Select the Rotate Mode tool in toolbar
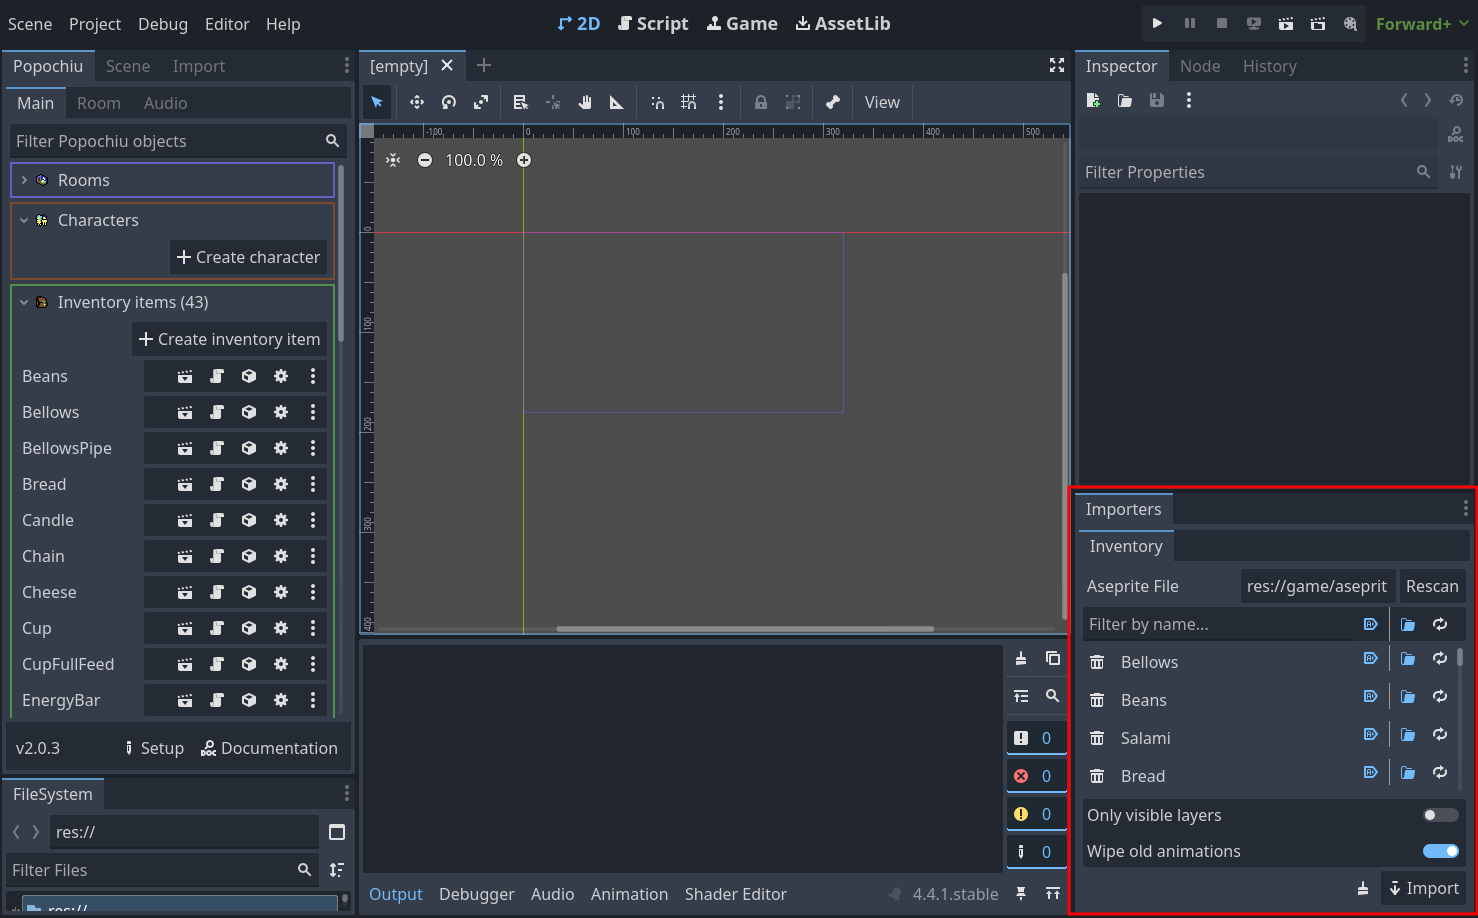The width and height of the screenshot is (1478, 918). [449, 102]
